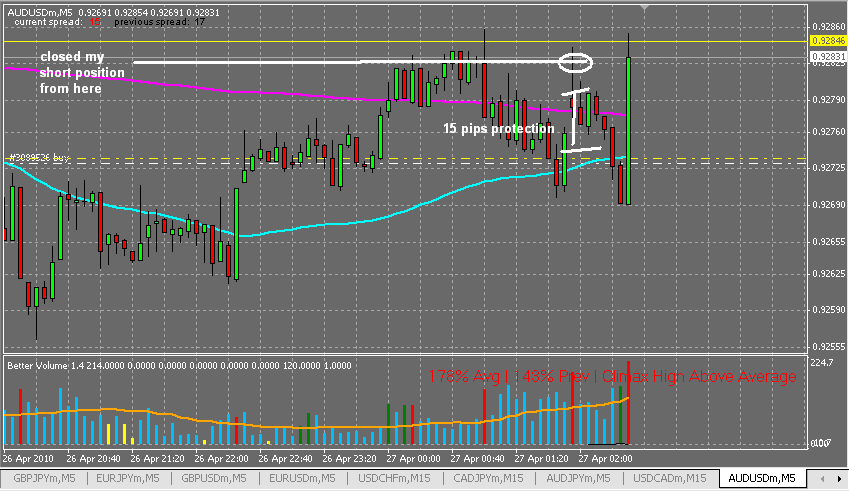This screenshot has height=491, width=849.
Task: Click the active AUDUSDm,M5 tab
Action: 762,479
